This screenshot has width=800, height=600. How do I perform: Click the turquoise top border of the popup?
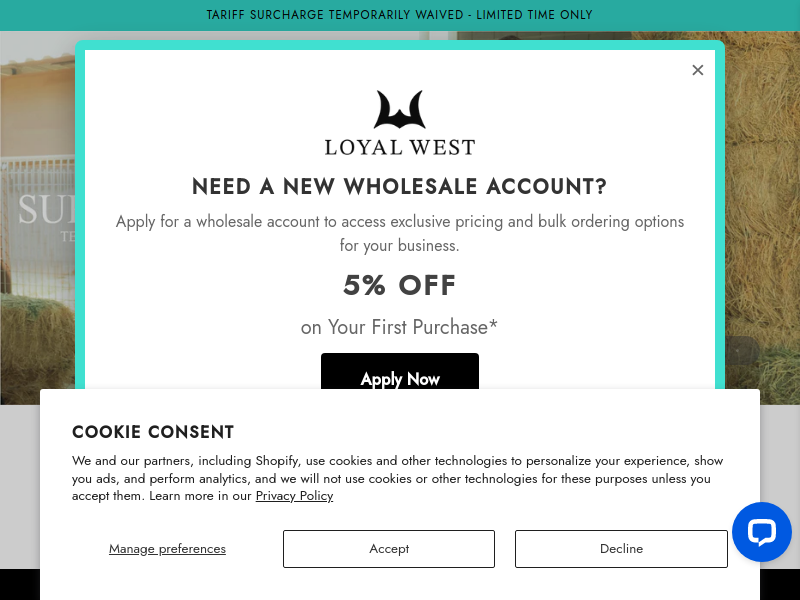tap(400, 45)
